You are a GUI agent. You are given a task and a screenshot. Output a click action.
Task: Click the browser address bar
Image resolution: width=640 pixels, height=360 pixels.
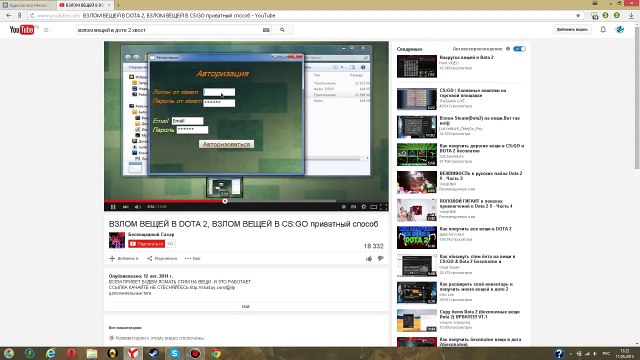(x=302, y=16)
